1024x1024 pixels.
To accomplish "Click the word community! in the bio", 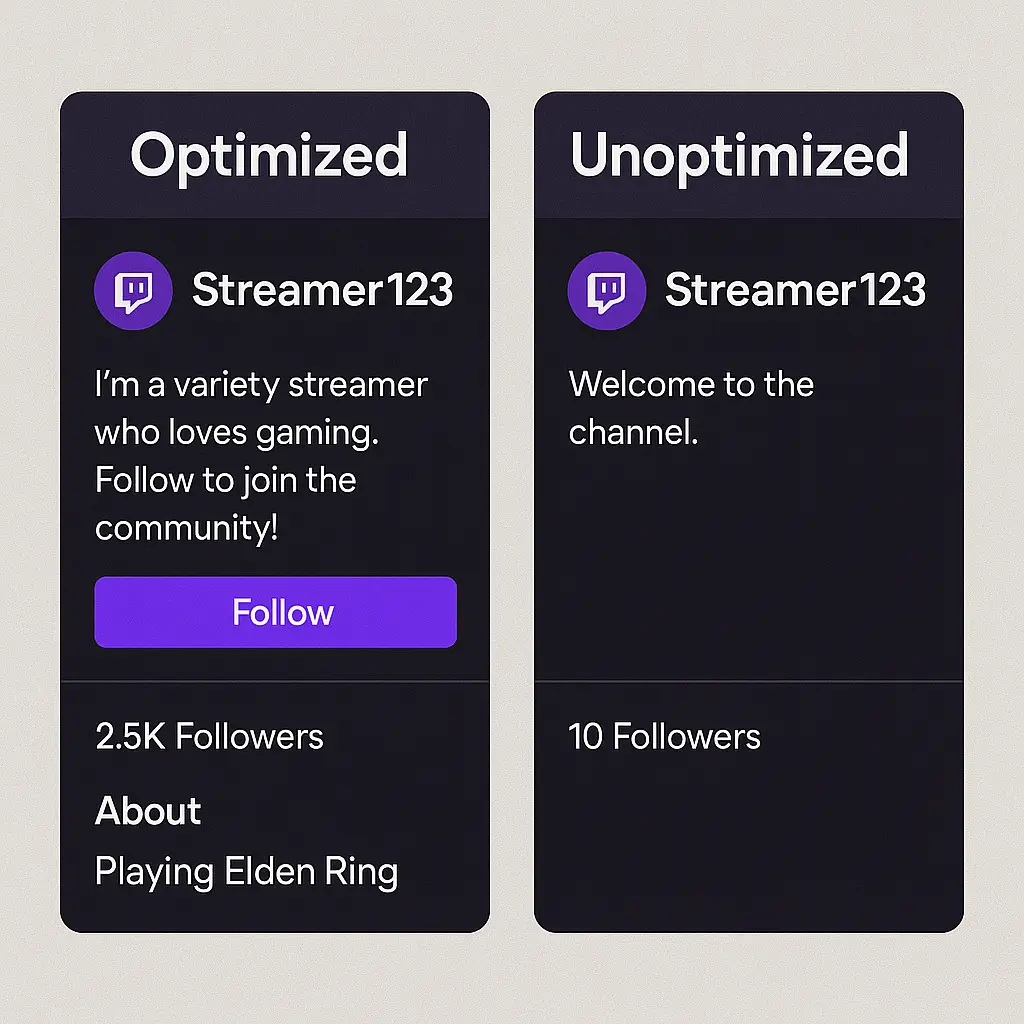I will point(187,528).
